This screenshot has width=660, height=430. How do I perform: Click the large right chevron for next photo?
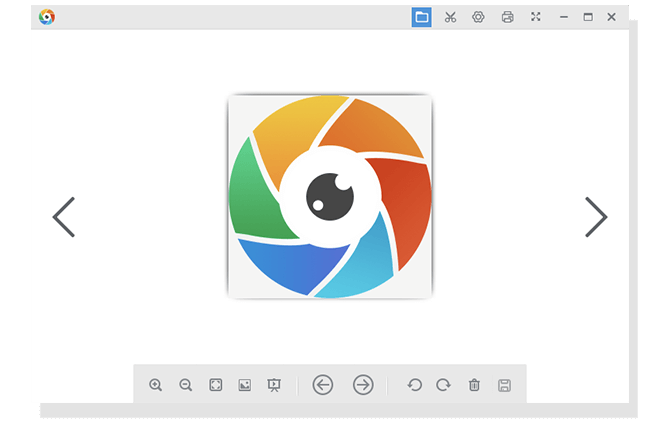click(596, 217)
